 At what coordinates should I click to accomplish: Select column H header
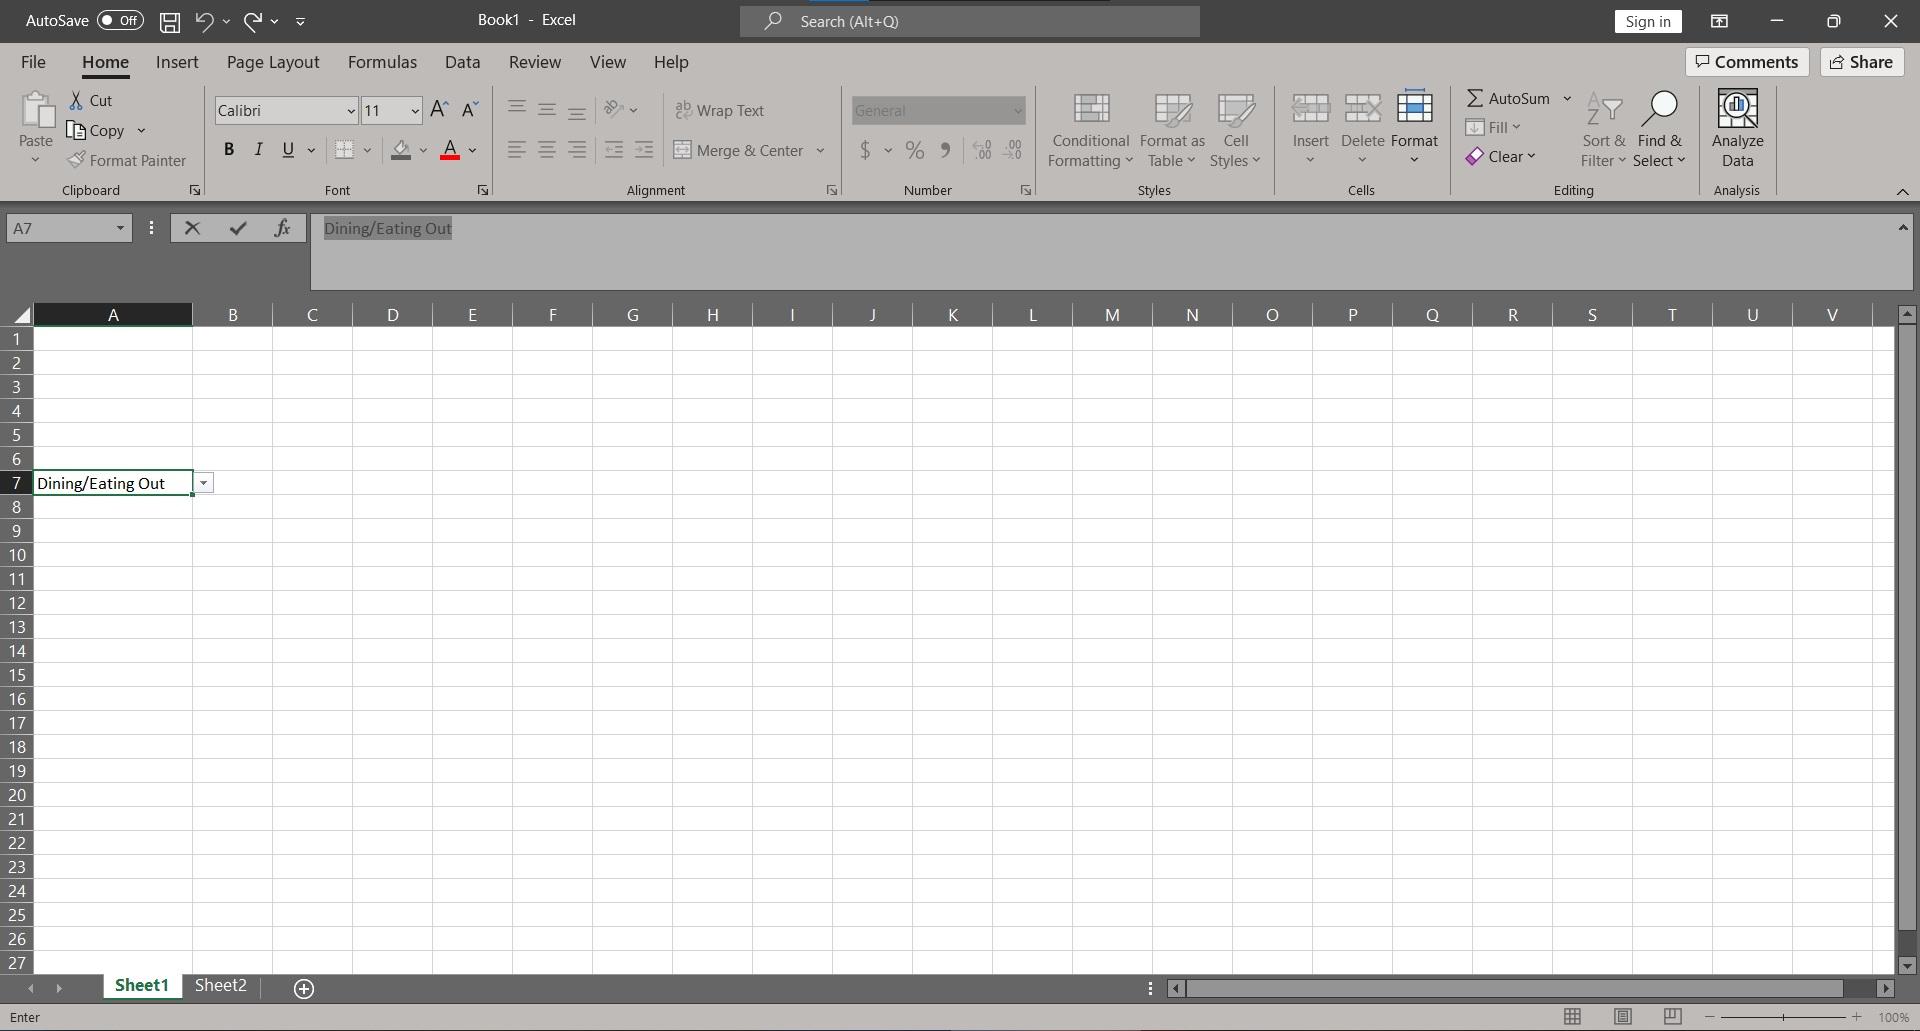tap(712, 315)
